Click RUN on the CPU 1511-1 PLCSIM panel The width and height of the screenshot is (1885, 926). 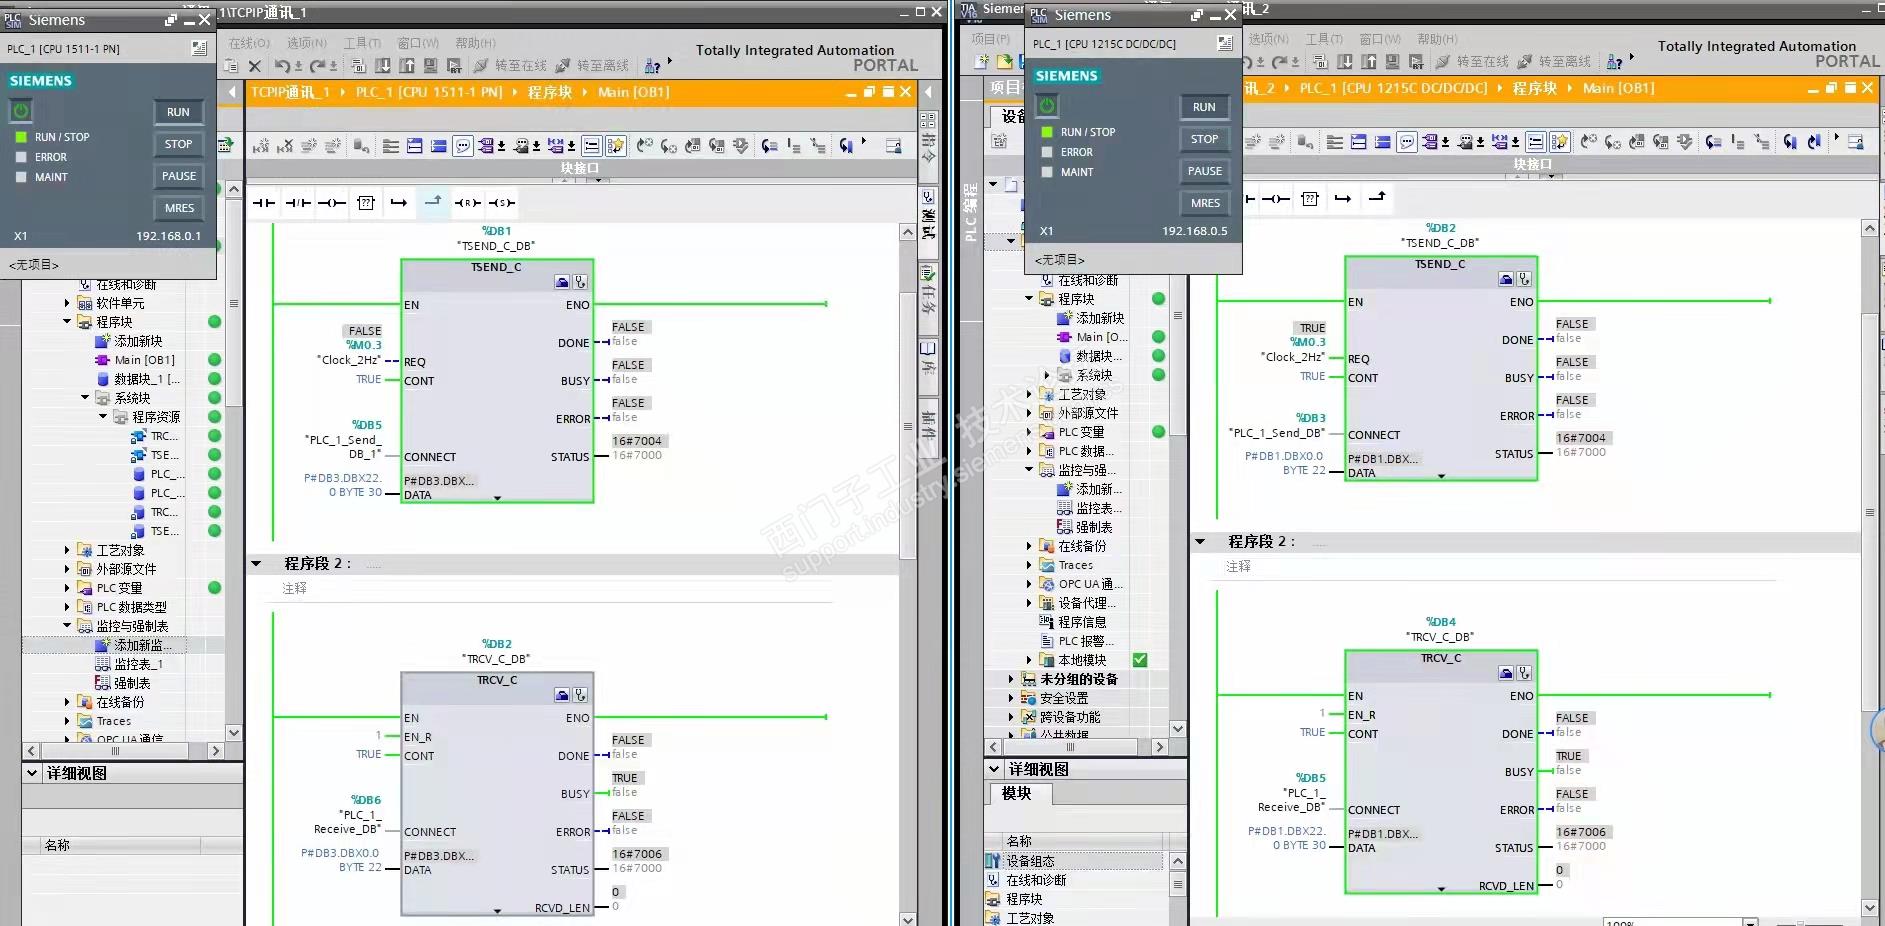point(179,112)
